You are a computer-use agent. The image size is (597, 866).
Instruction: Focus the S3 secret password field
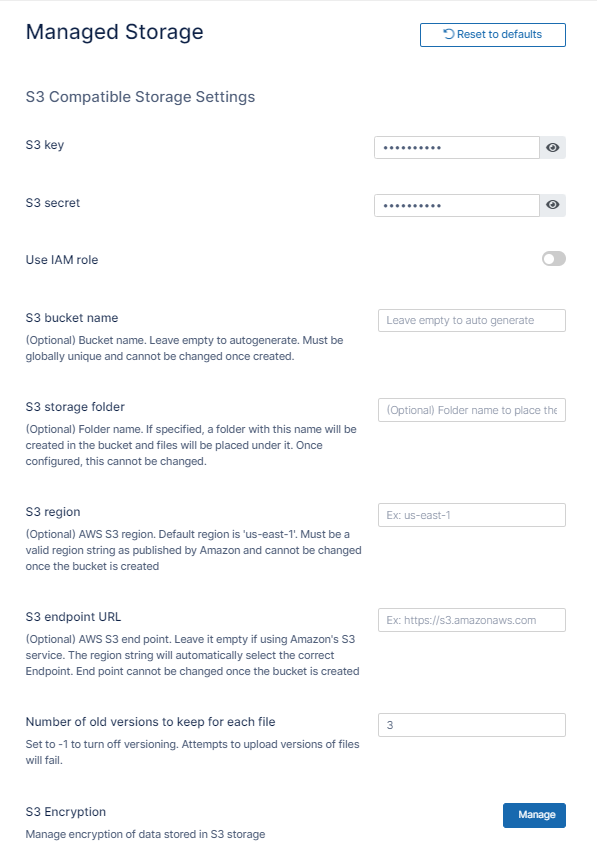click(x=457, y=205)
